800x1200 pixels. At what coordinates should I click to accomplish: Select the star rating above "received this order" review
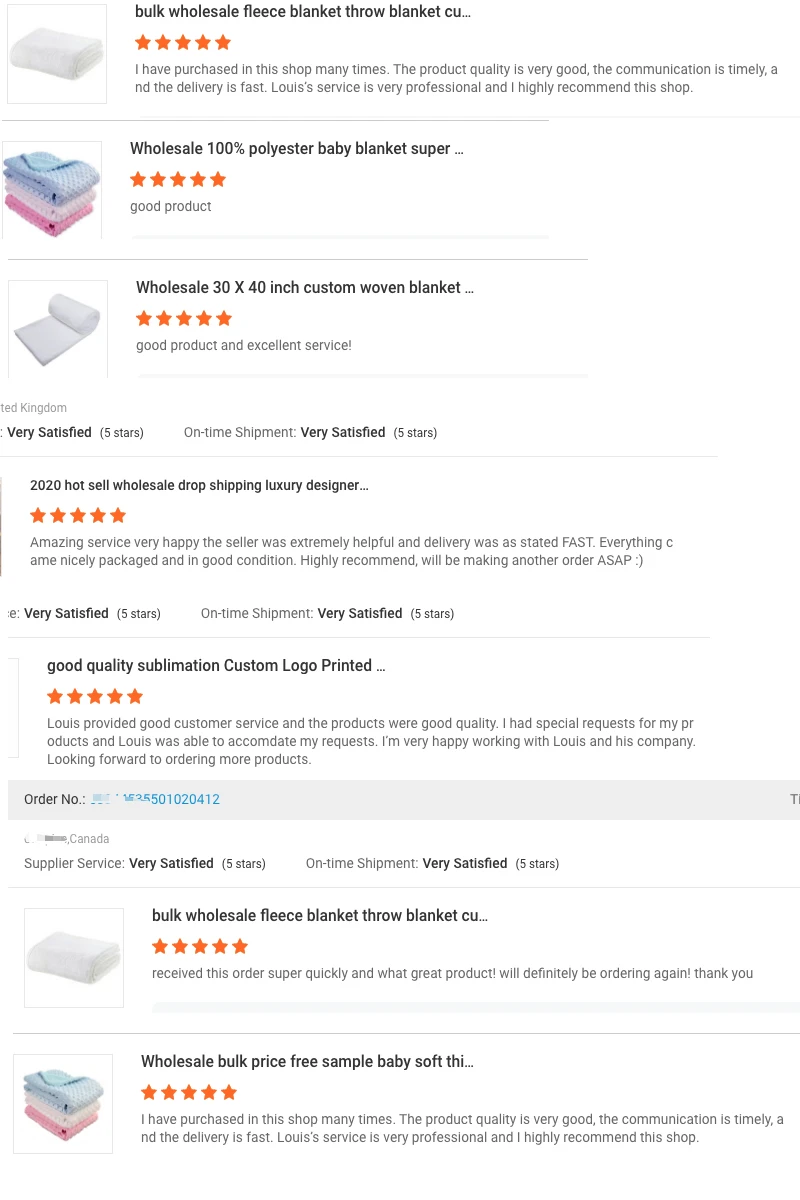click(x=200, y=947)
